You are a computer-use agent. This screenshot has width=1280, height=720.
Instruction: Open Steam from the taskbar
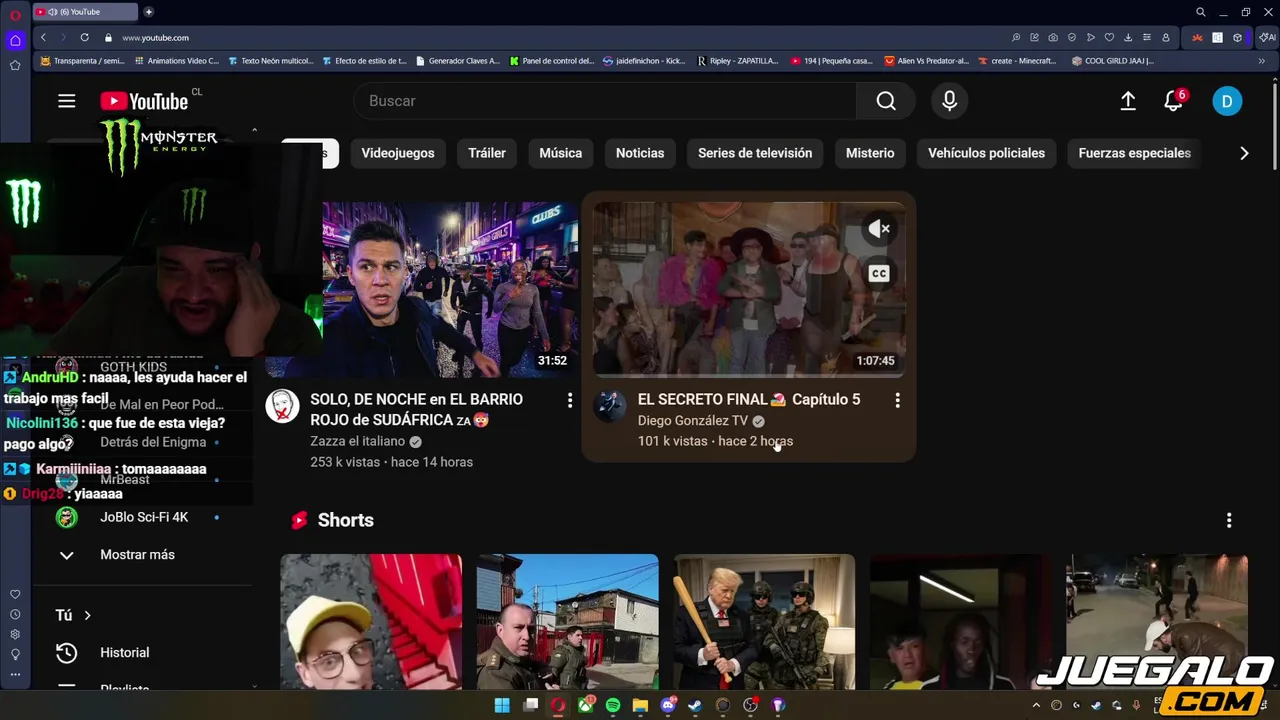[695, 705]
